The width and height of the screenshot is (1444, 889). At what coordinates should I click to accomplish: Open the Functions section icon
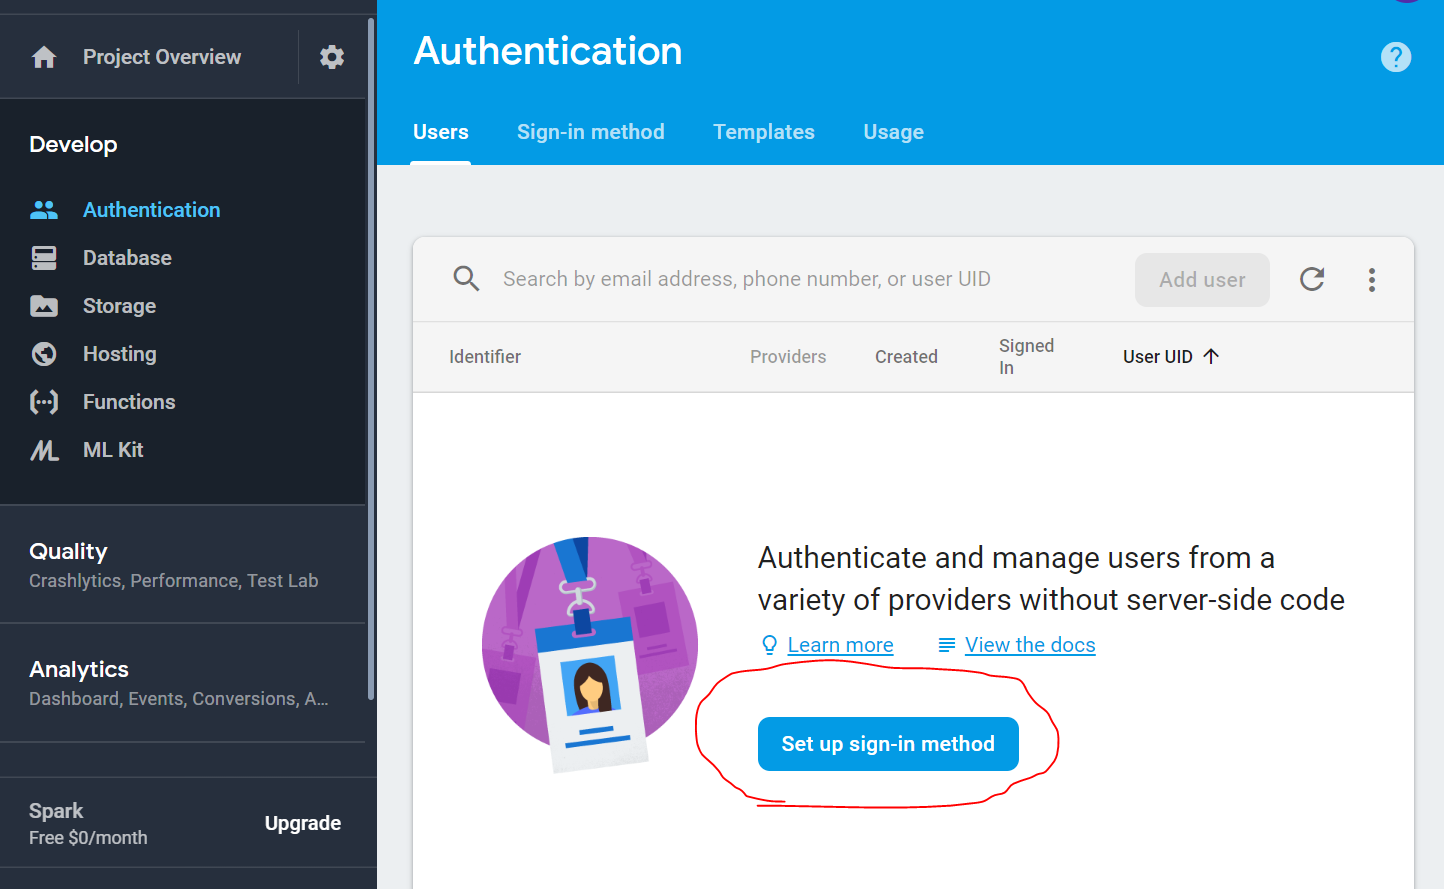[x=44, y=401]
